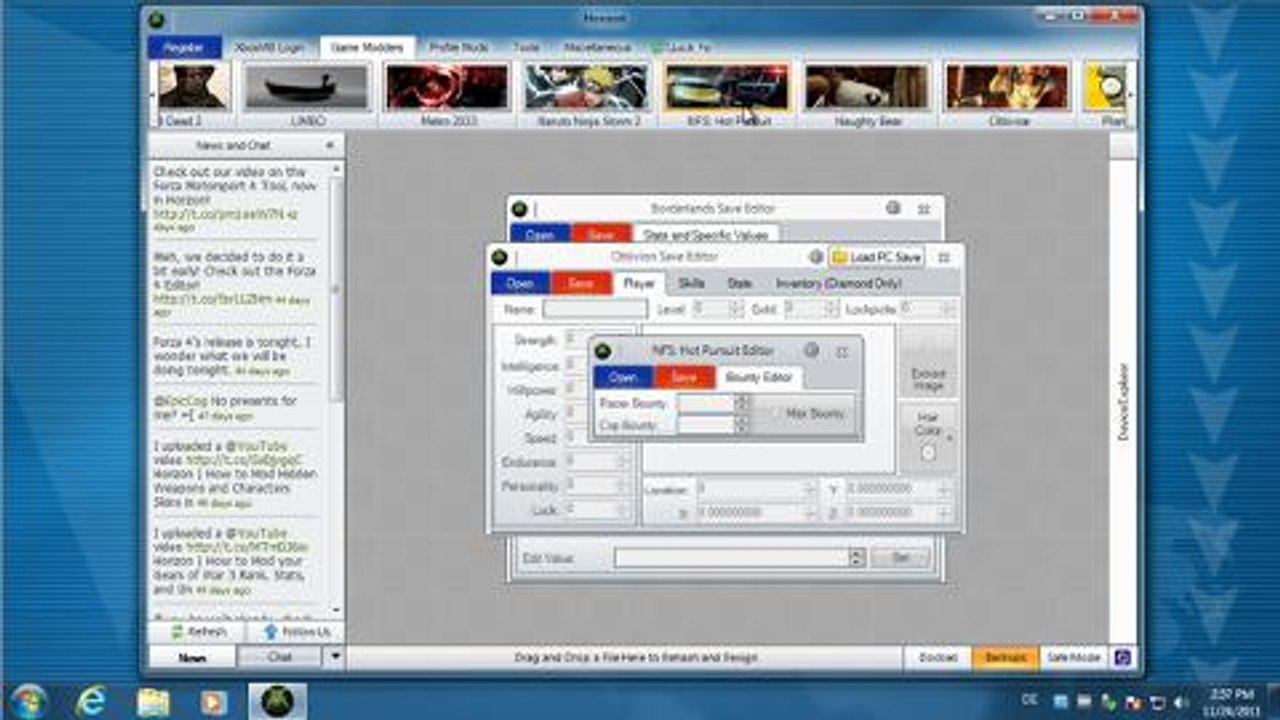Click the Xbox logo in NFS Hot Pursuit Editor
Viewport: 1280px width, 720px height.
[603, 351]
